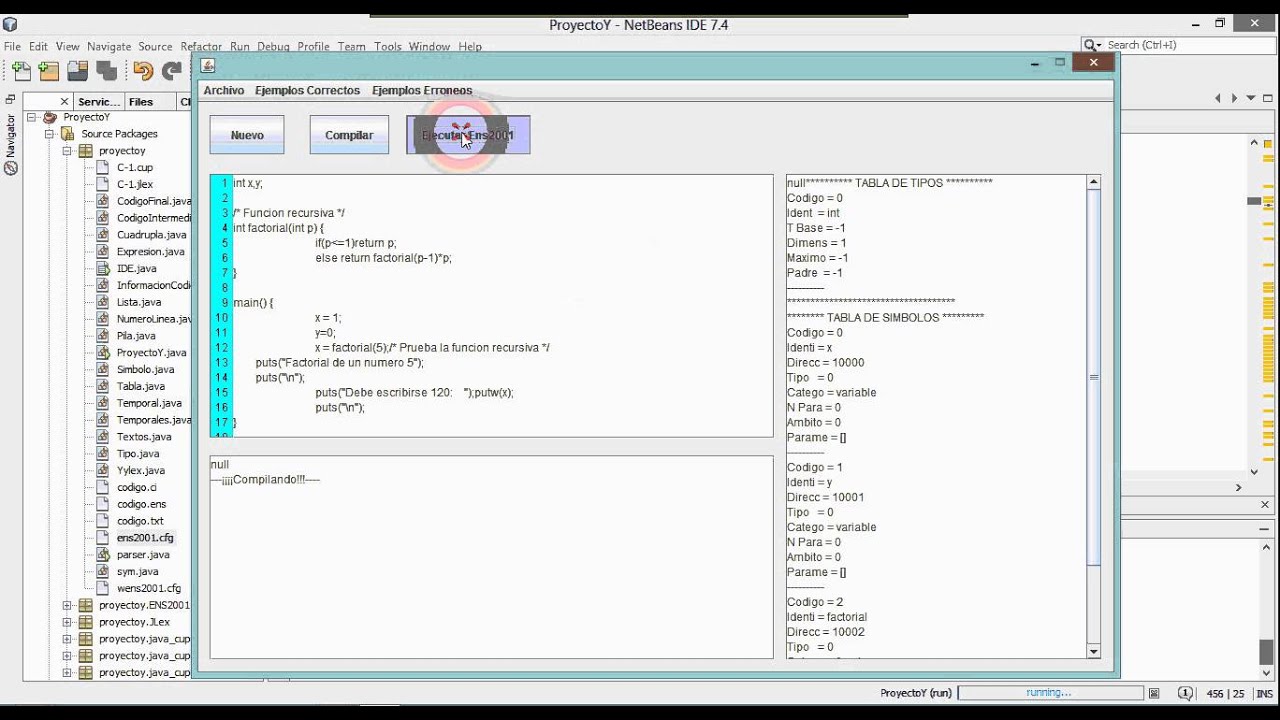Image resolution: width=1280 pixels, height=720 pixels.
Task: Open the Ejemplos Erroneos menu
Action: [422, 90]
